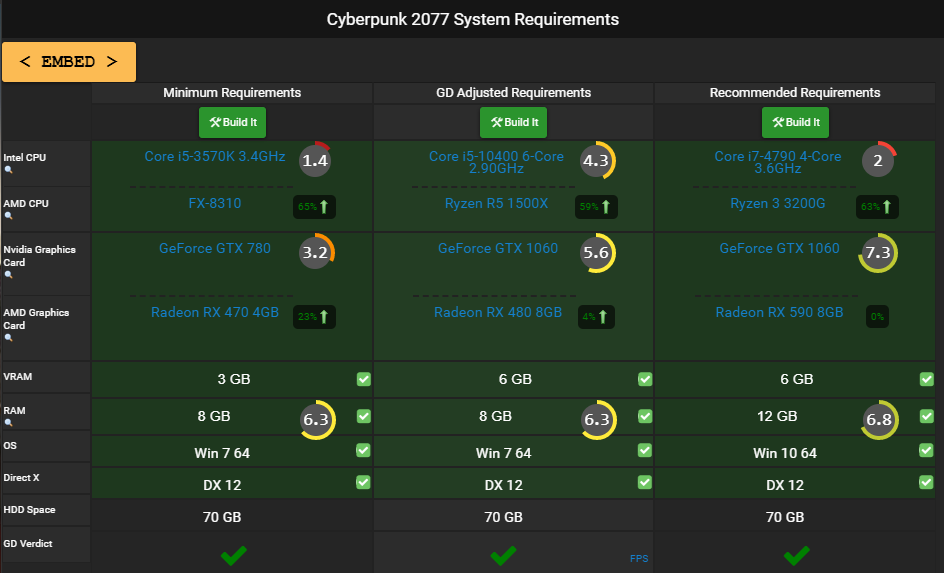Screen dimensions: 944x573
Task: Click the 6.3 RAM gauge in GD Adjusted column
Action: point(598,420)
